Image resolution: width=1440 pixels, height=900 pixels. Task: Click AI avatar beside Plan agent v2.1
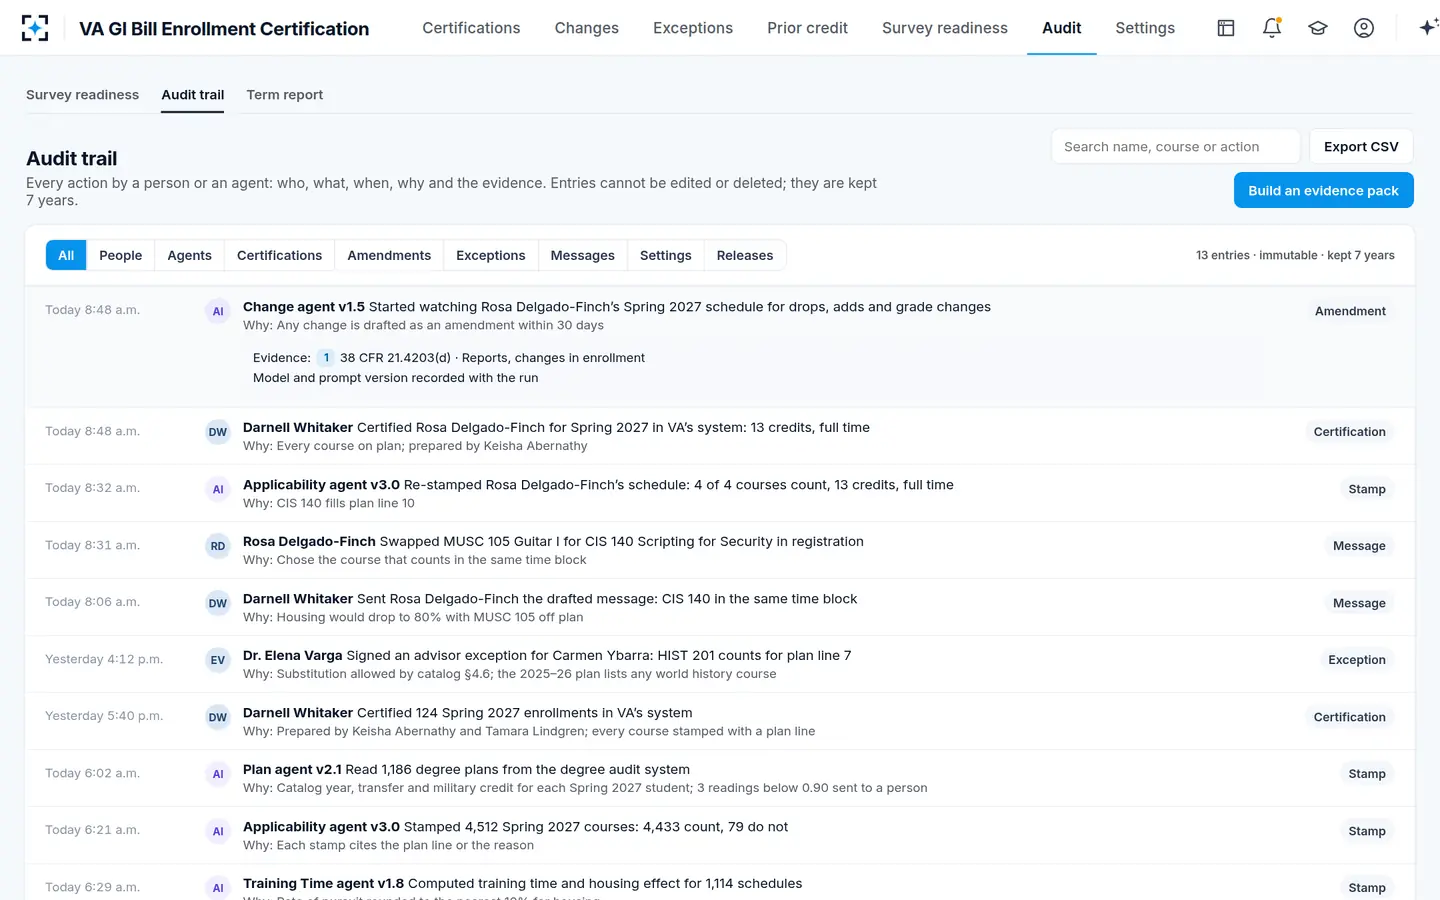tap(218, 774)
